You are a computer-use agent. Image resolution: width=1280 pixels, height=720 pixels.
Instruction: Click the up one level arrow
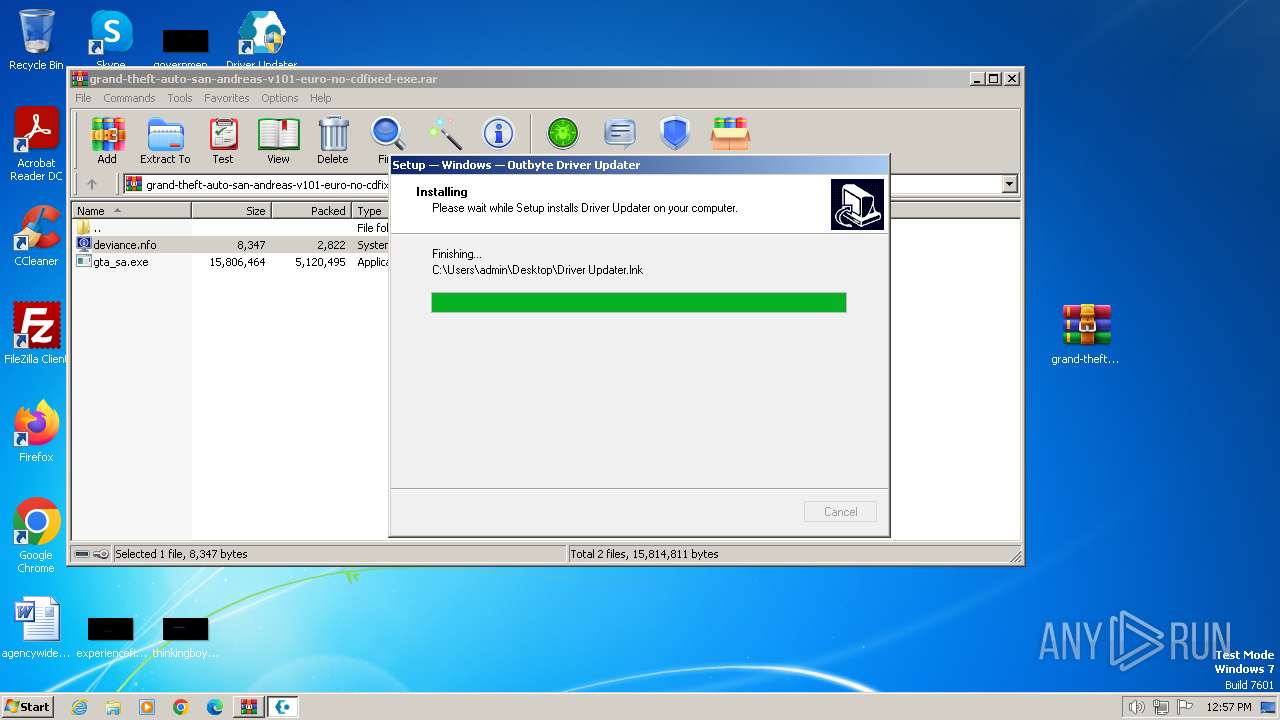[92, 184]
